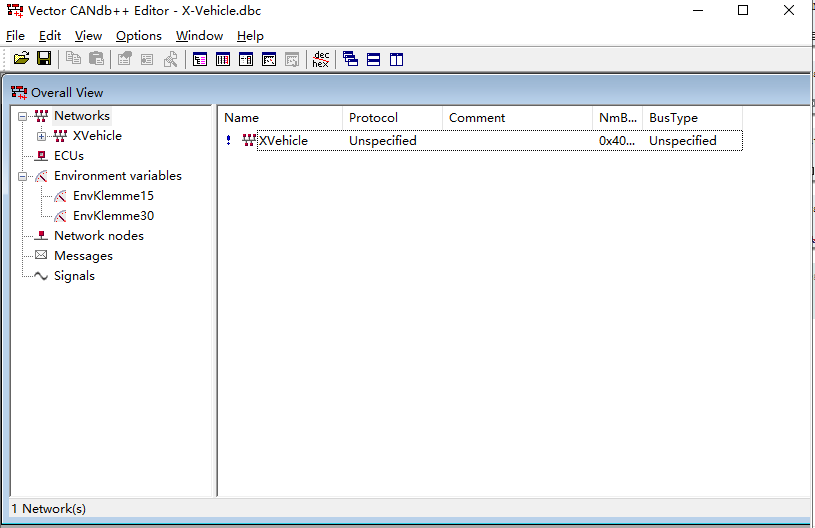Open the File menu

point(15,36)
